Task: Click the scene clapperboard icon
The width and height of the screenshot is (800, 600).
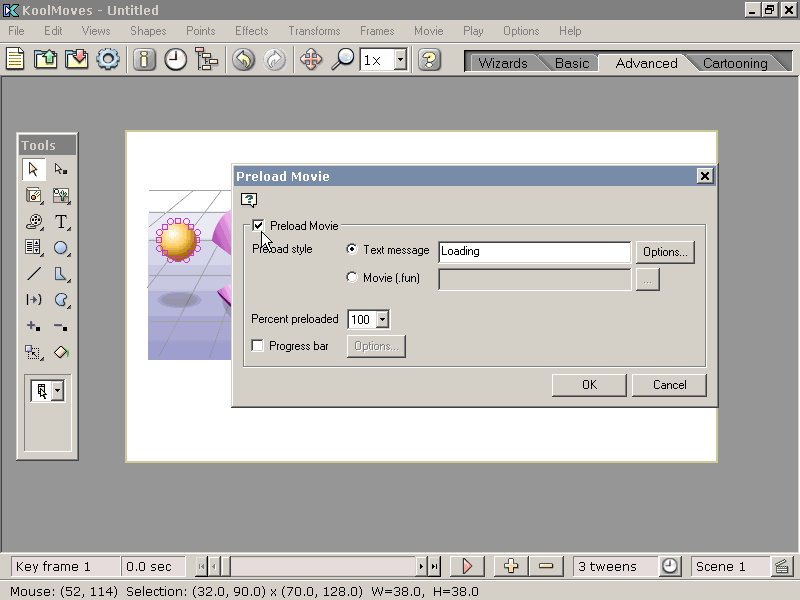Action: pos(782,566)
